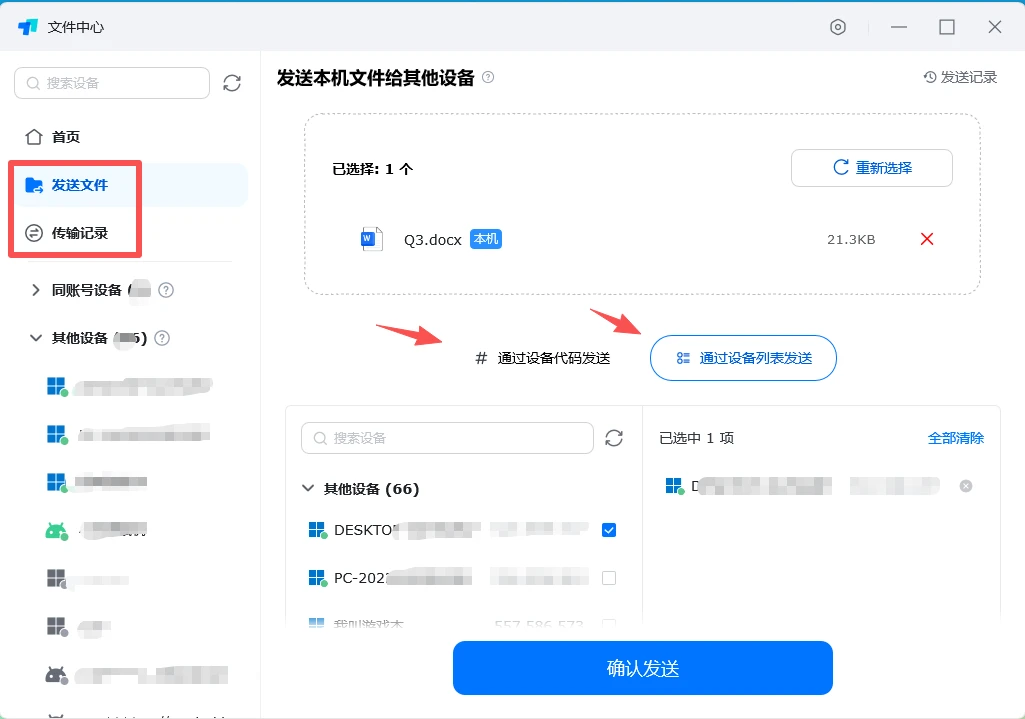Click the Q3.docx Word file icon
The height and width of the screenshot is (719, 1025).
pyautogui.click(x=371, y=239)
